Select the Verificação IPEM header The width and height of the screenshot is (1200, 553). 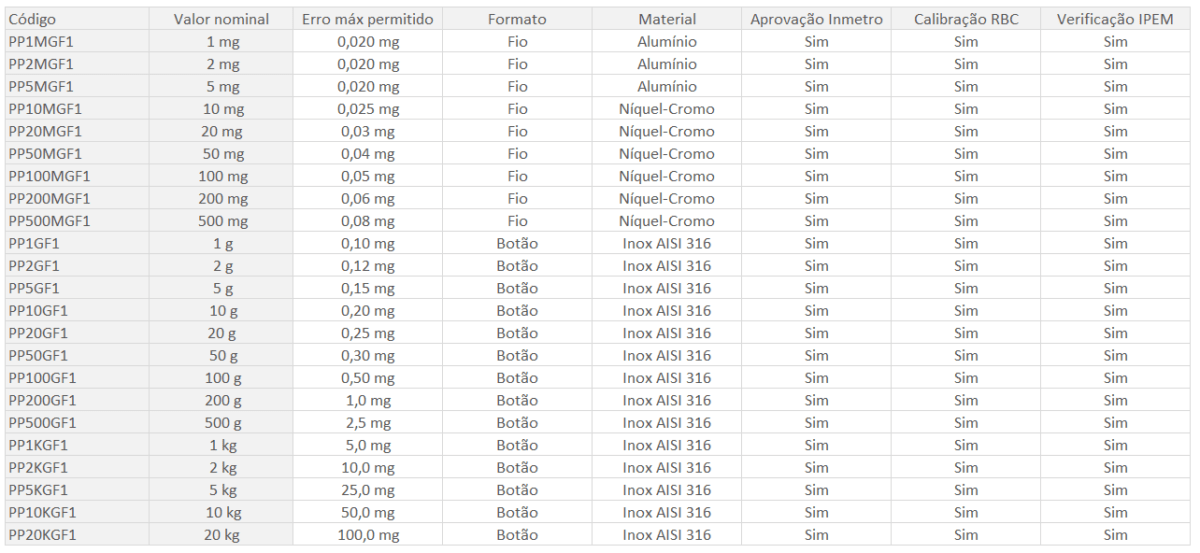tap(1116, 19)
